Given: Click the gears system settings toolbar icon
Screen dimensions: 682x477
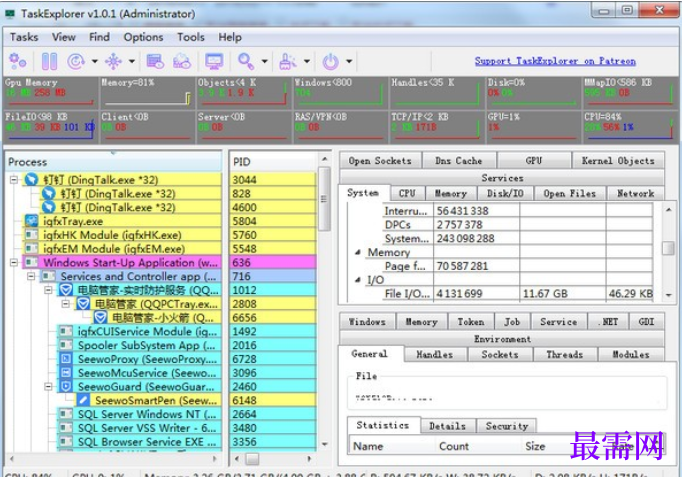Looking at the screenshot, I should pos(18,61).
